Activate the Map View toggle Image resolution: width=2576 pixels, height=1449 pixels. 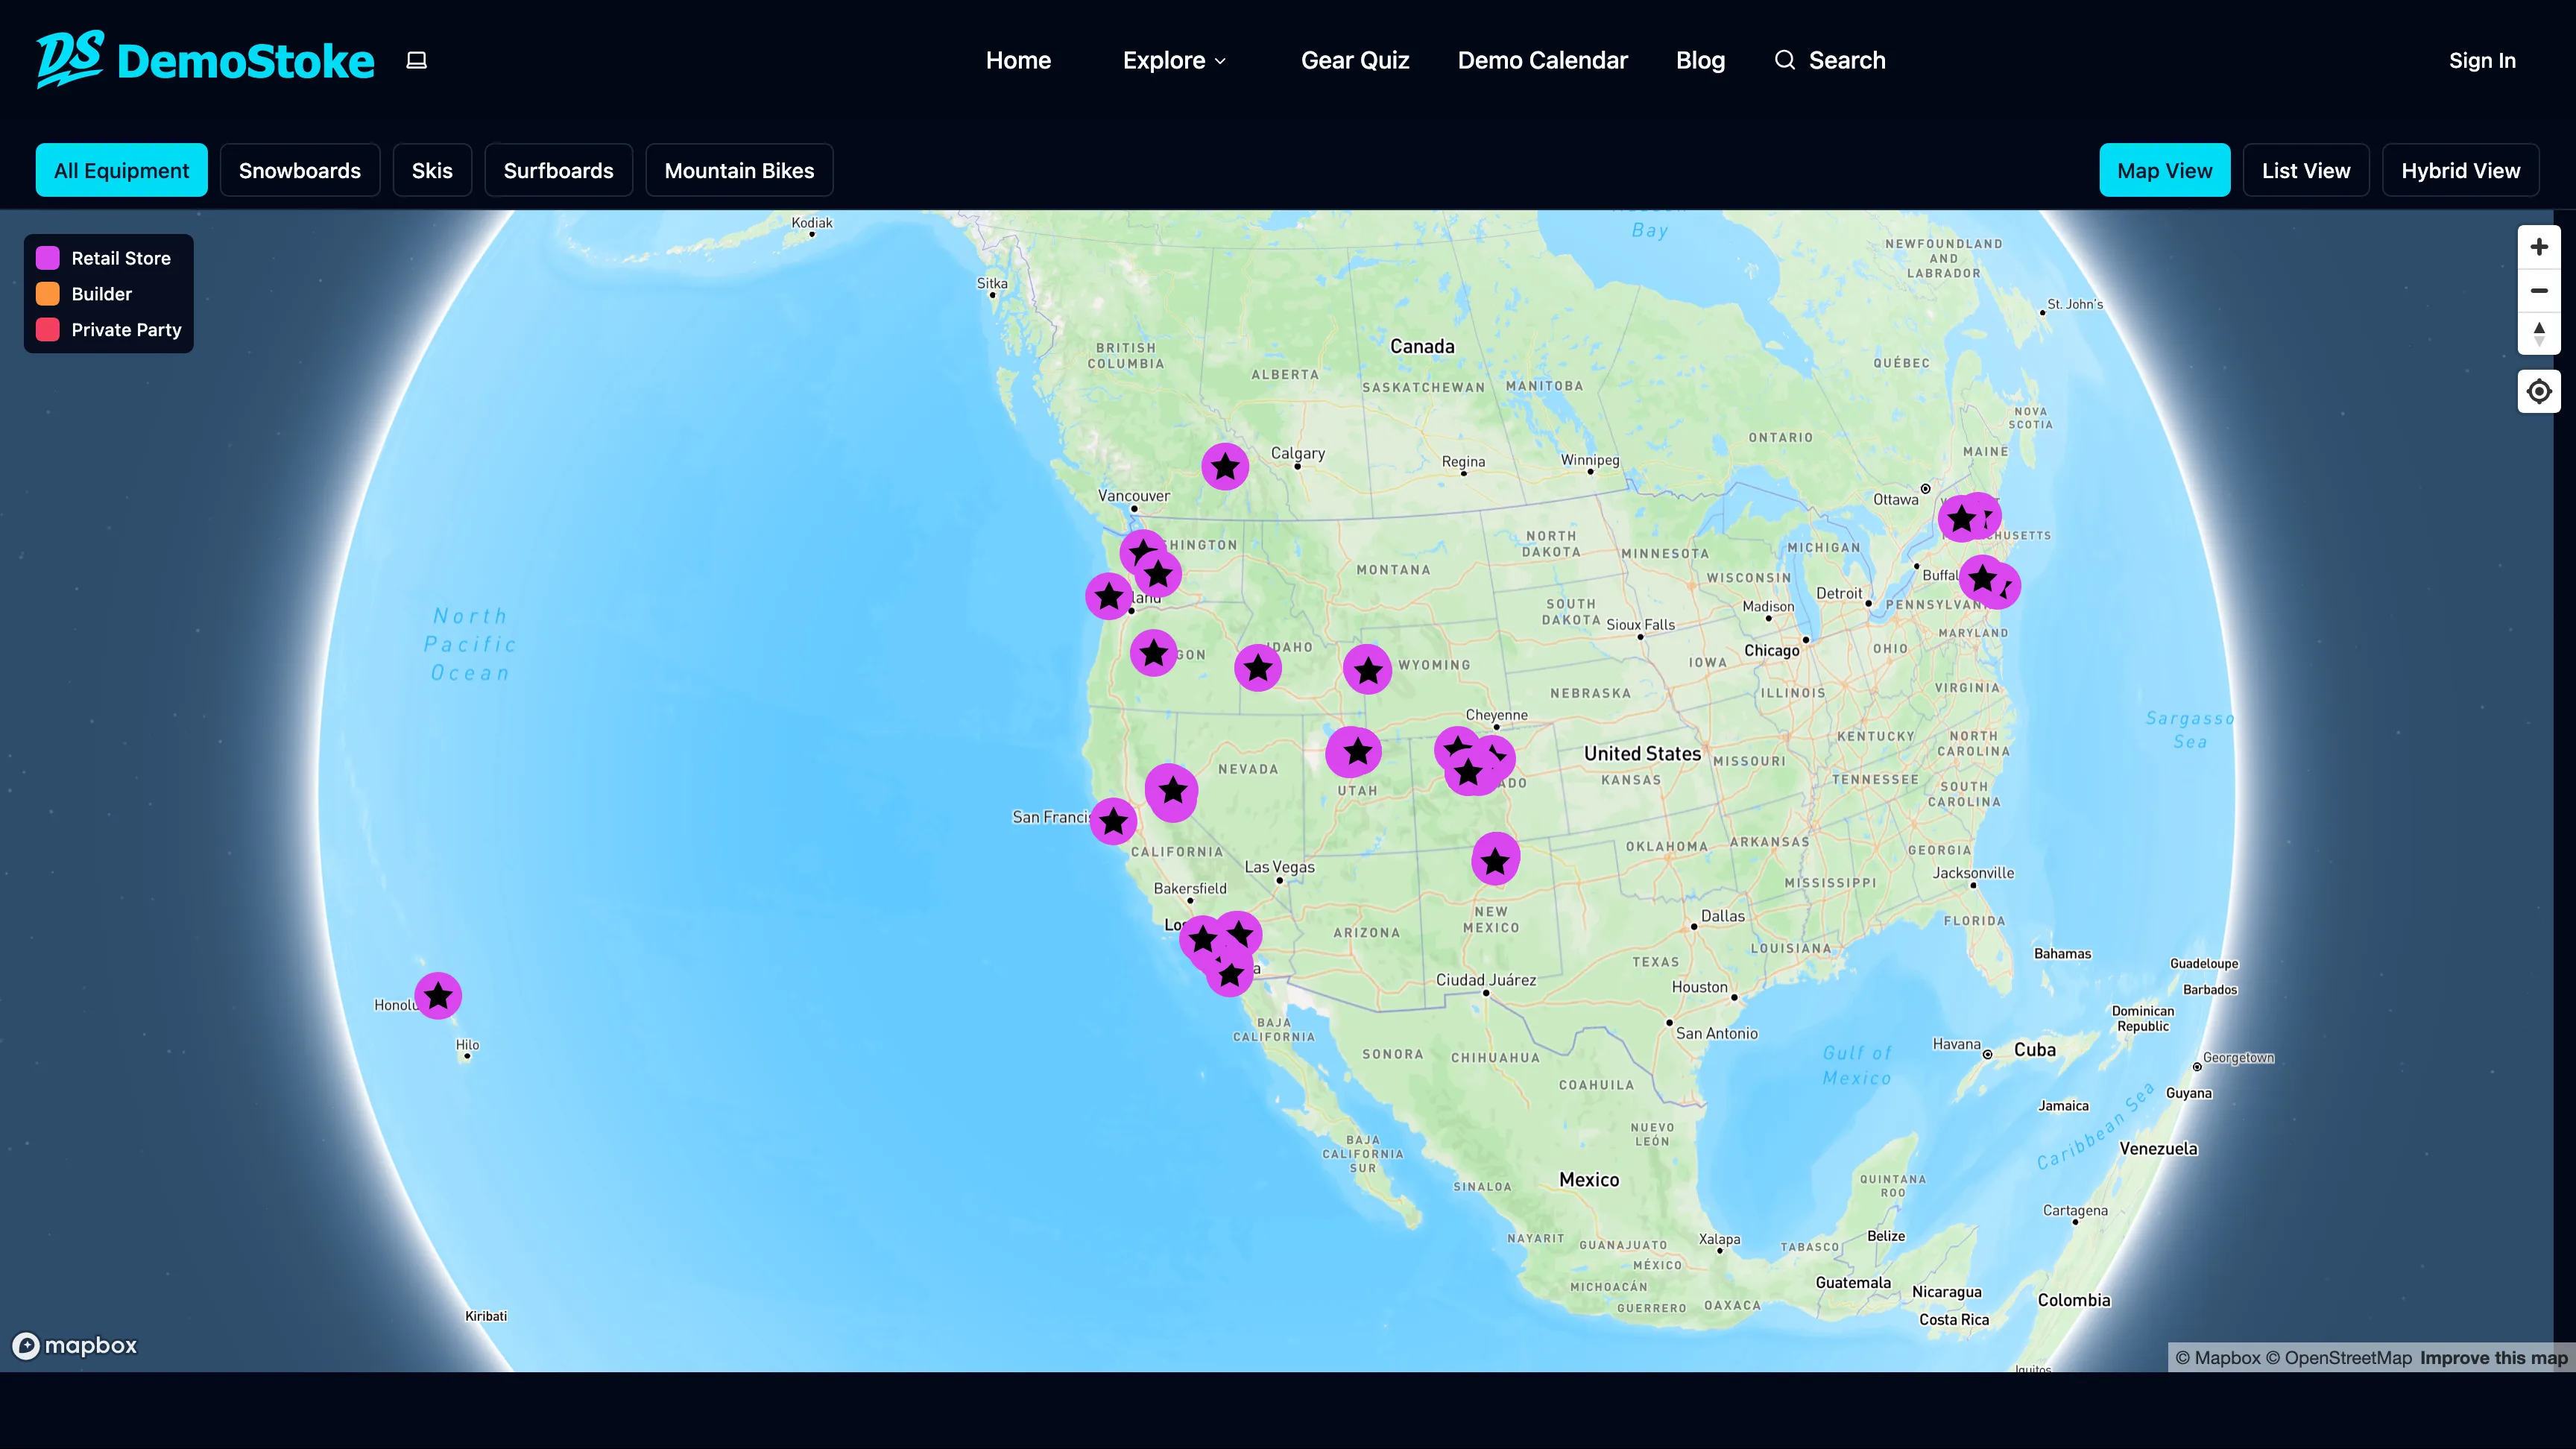(2164, 171)
